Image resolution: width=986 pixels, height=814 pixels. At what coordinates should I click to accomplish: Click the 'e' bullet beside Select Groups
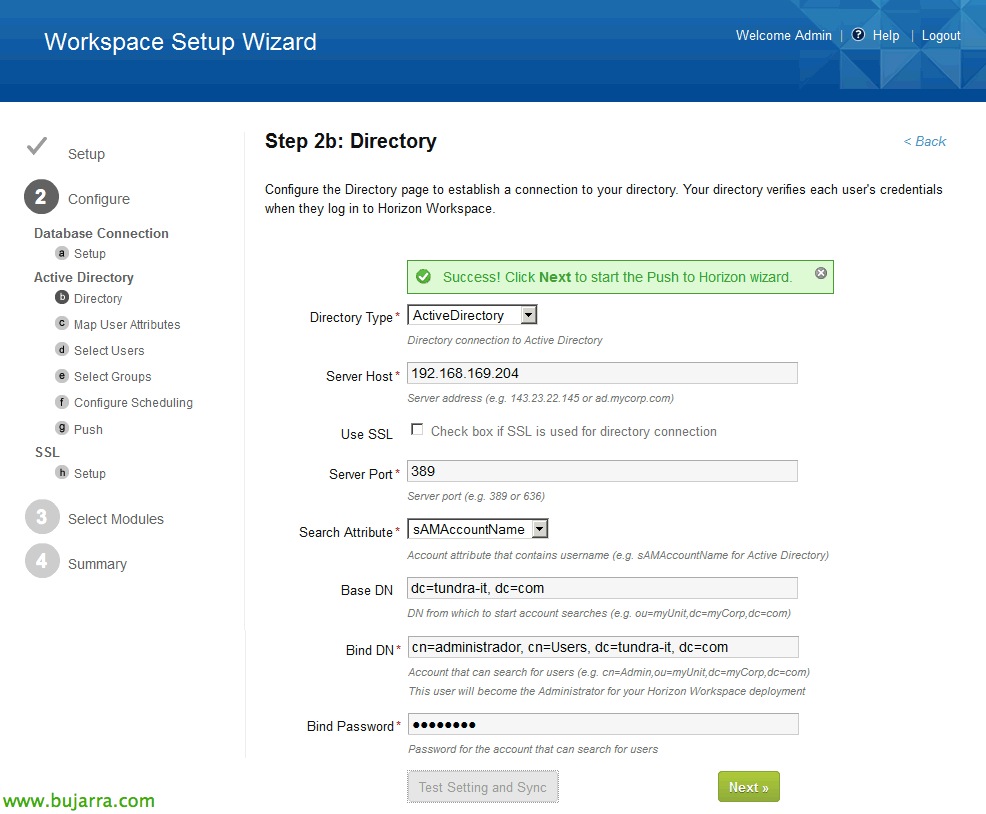click(x=62, y=376)
